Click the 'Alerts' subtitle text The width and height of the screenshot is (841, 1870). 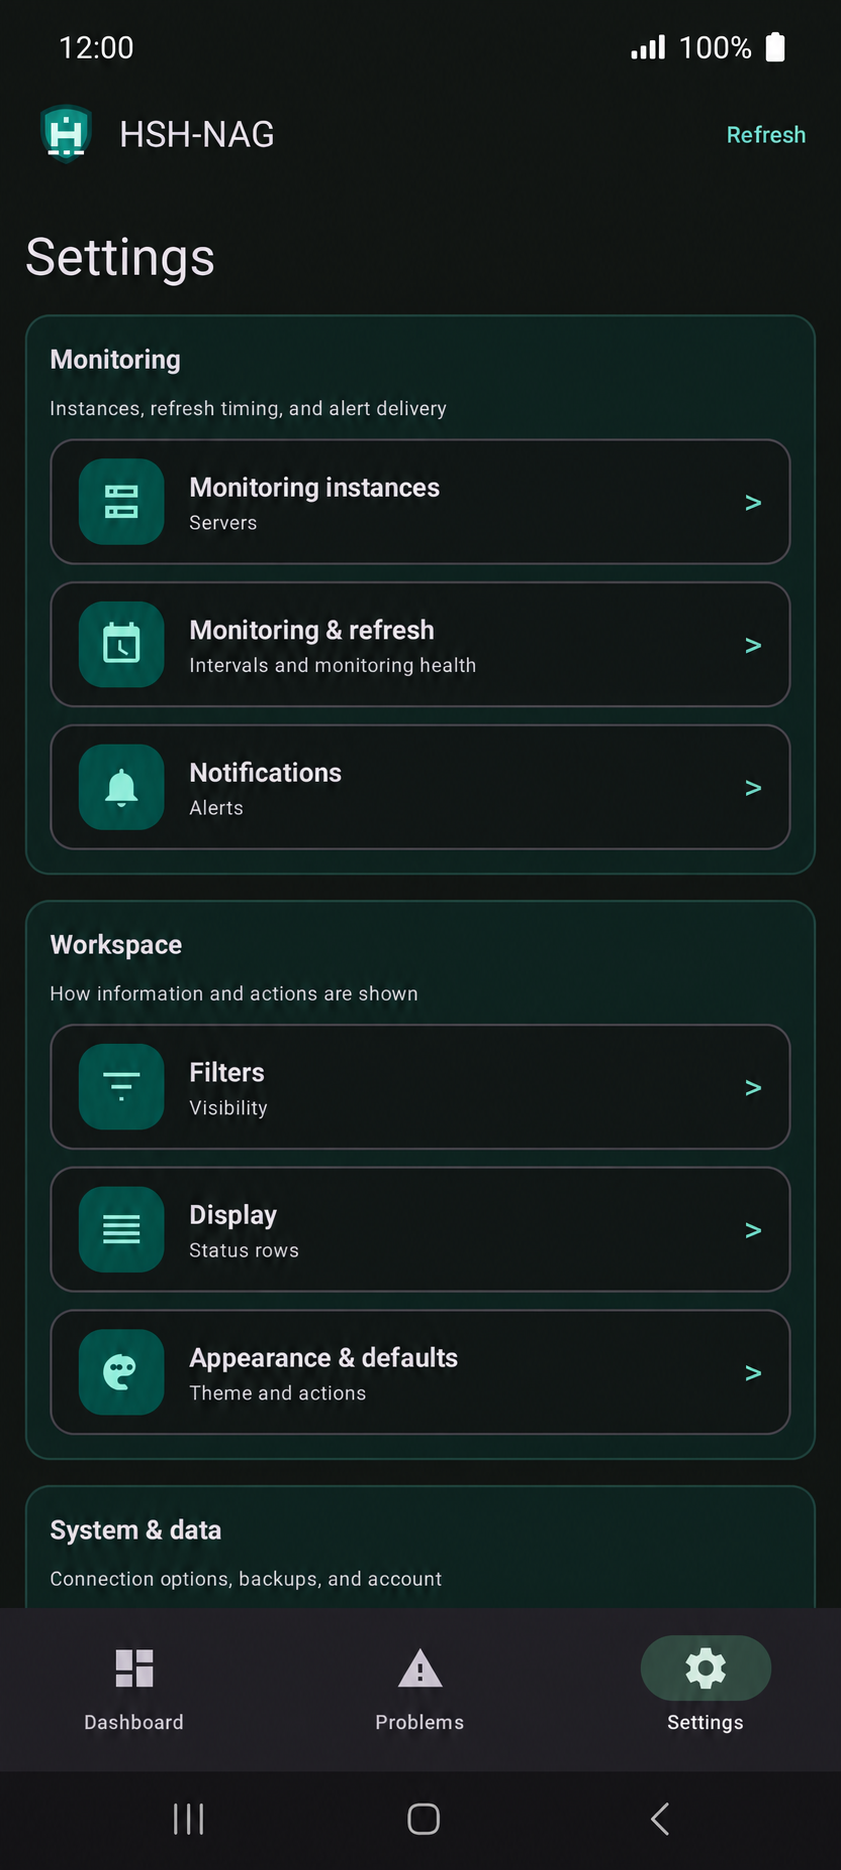216,808
